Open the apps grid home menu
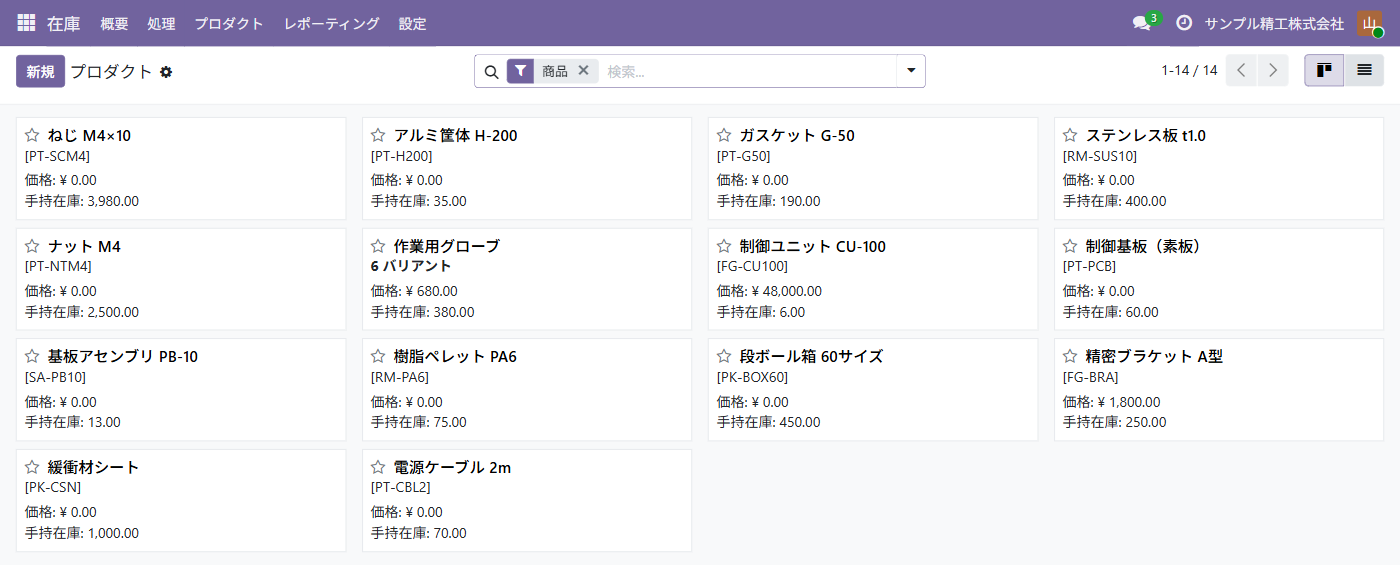The width and height of the screenshot is (1400, 565). tap(26, 23)
